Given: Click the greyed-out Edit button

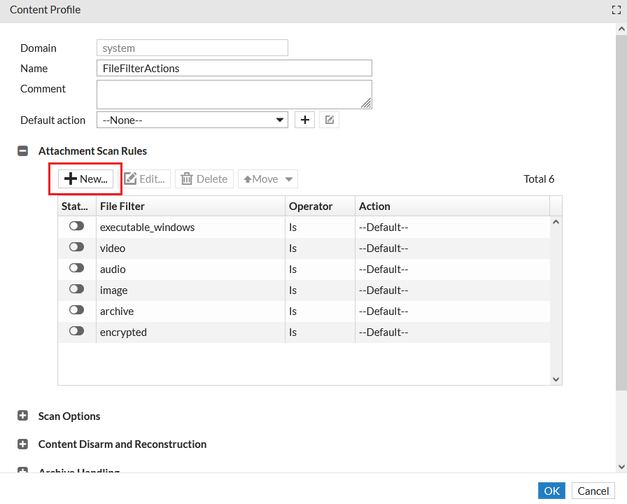Looking at the screenshot, I should 145,179.
